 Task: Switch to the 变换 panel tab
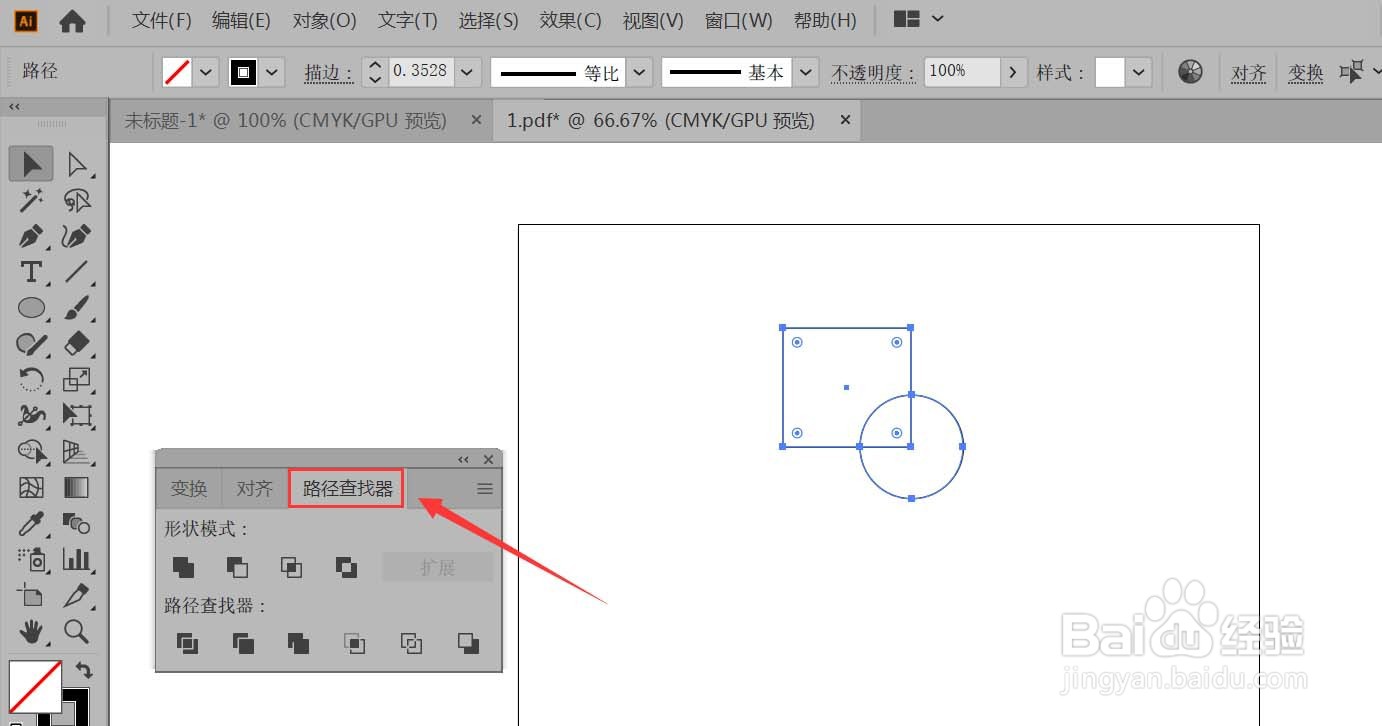(189, 488)
